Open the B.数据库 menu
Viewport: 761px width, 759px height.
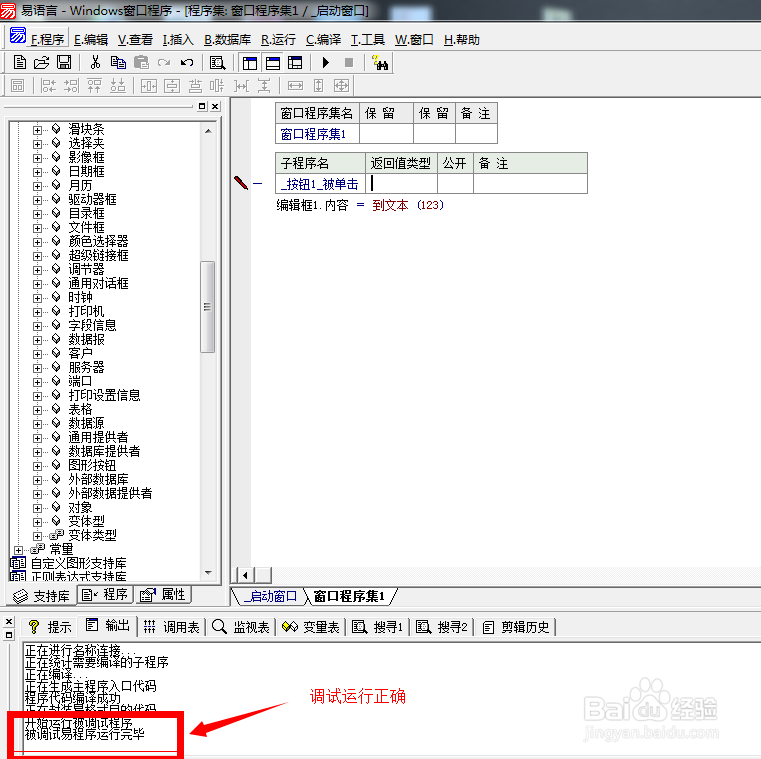227,40
